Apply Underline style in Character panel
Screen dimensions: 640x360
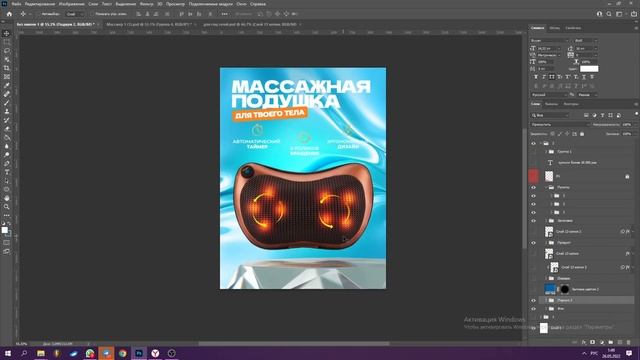pos(584,77)
